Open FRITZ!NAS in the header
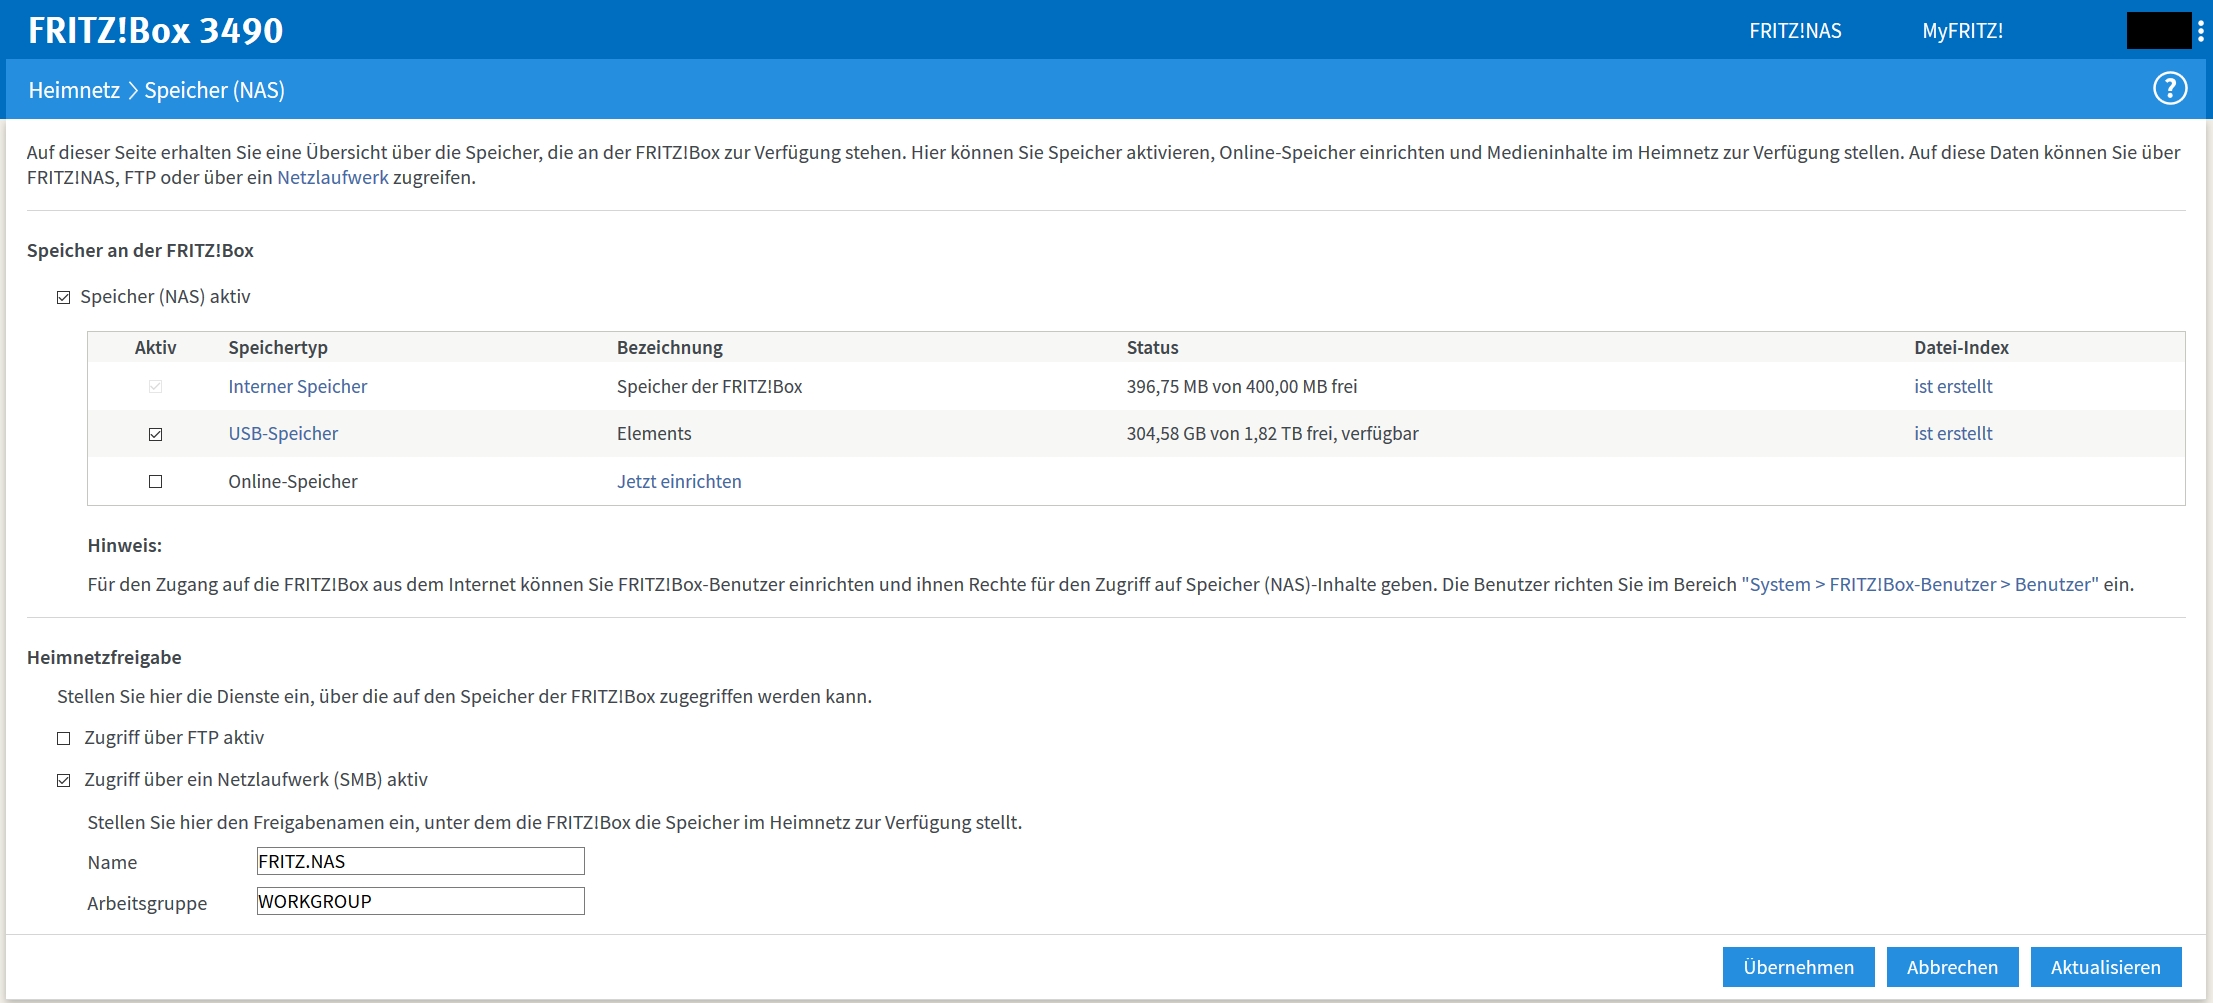Screen dimensions: 2213x1003 tap(1795, 31)
